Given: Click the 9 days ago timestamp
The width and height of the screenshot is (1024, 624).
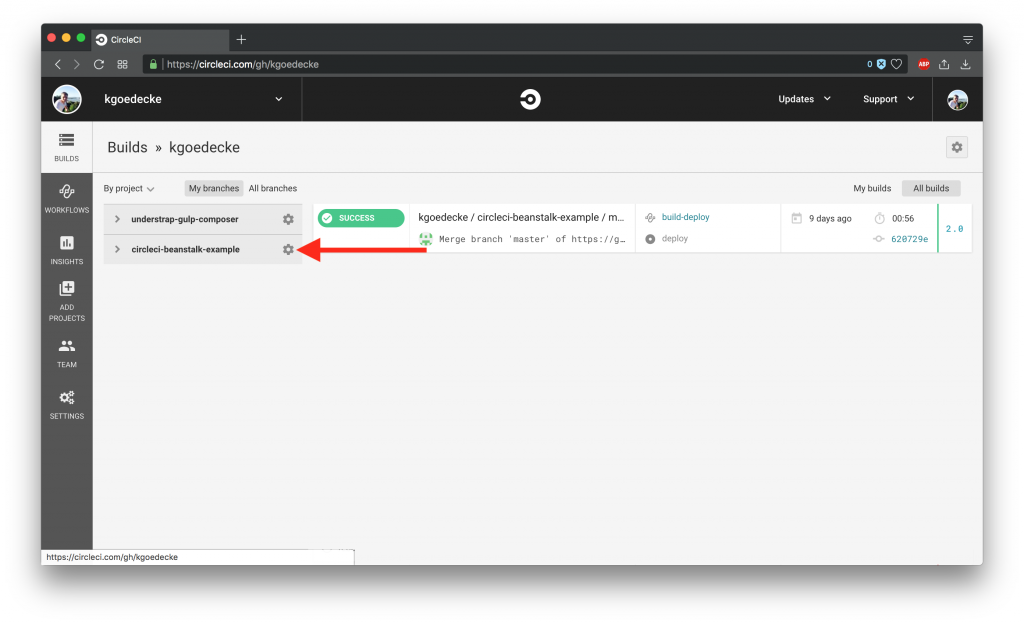Looking at the screenshot, I should click(x=830, y=219).
